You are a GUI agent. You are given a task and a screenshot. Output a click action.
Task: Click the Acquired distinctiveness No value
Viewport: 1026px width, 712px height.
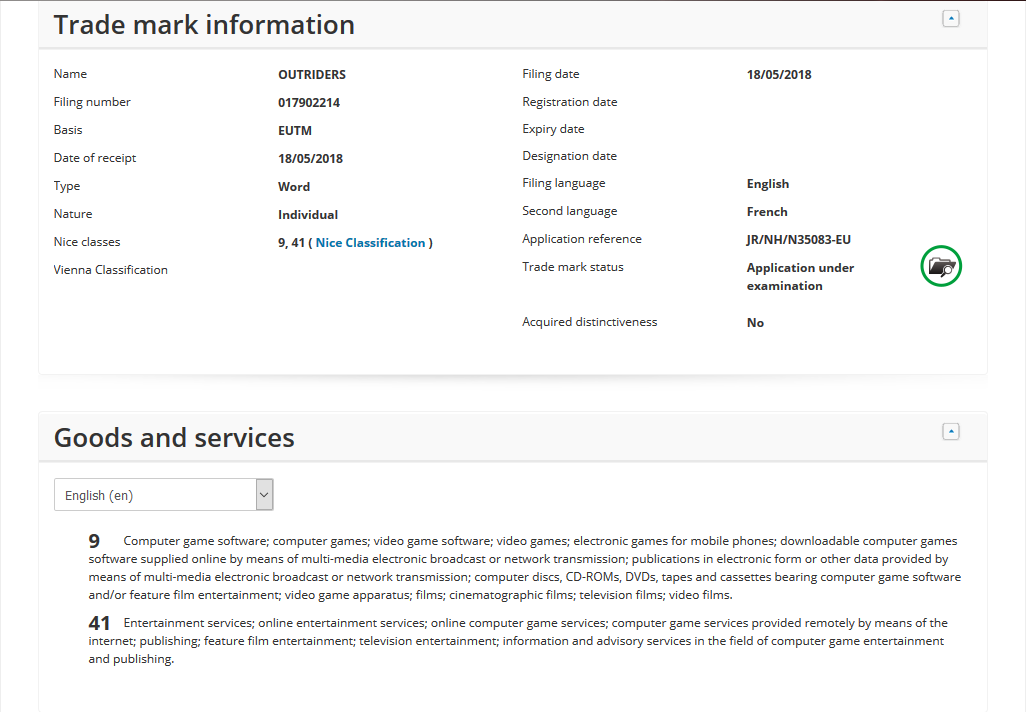coord(755,323)
